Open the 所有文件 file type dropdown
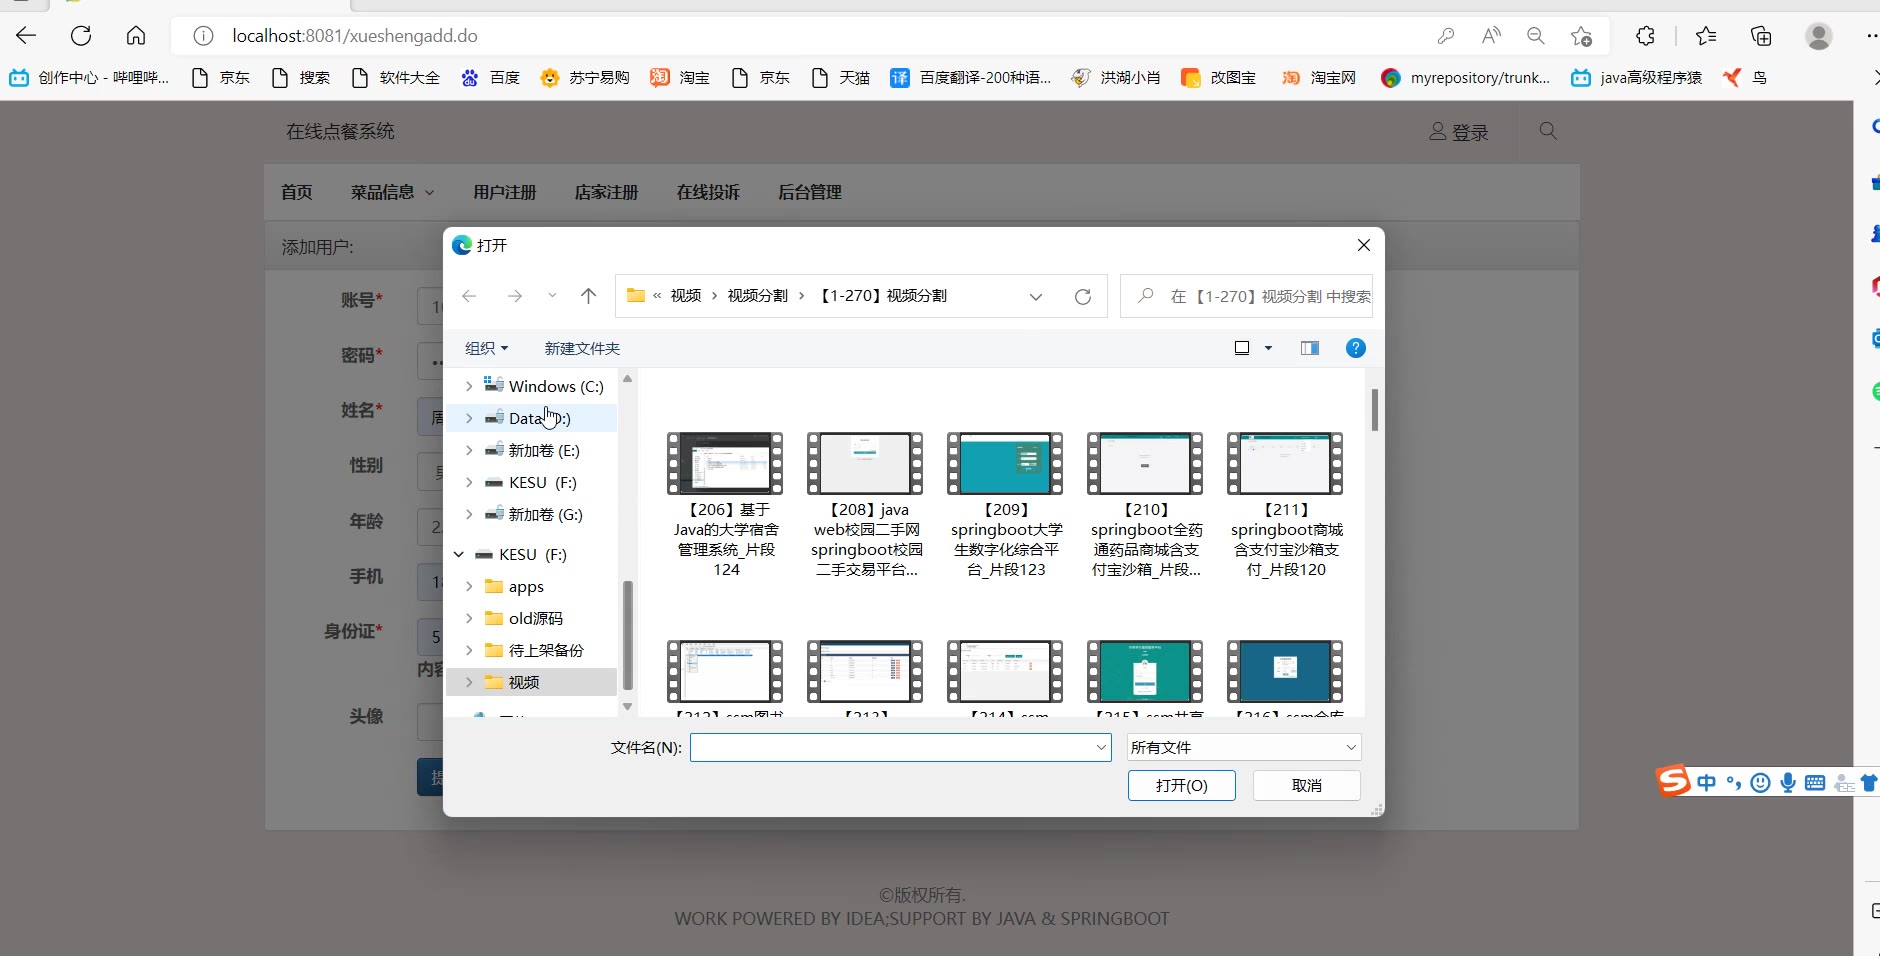Viewport: 1880px width, 956px height. click(1243, 747)
